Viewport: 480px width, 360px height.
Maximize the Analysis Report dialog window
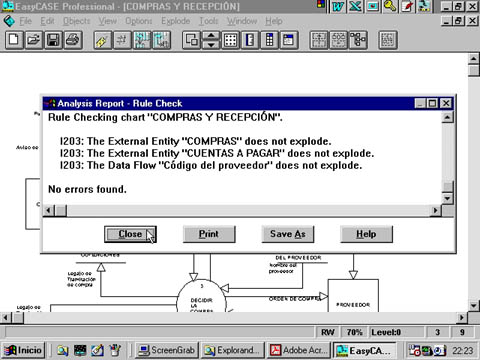tap(432, 103)
